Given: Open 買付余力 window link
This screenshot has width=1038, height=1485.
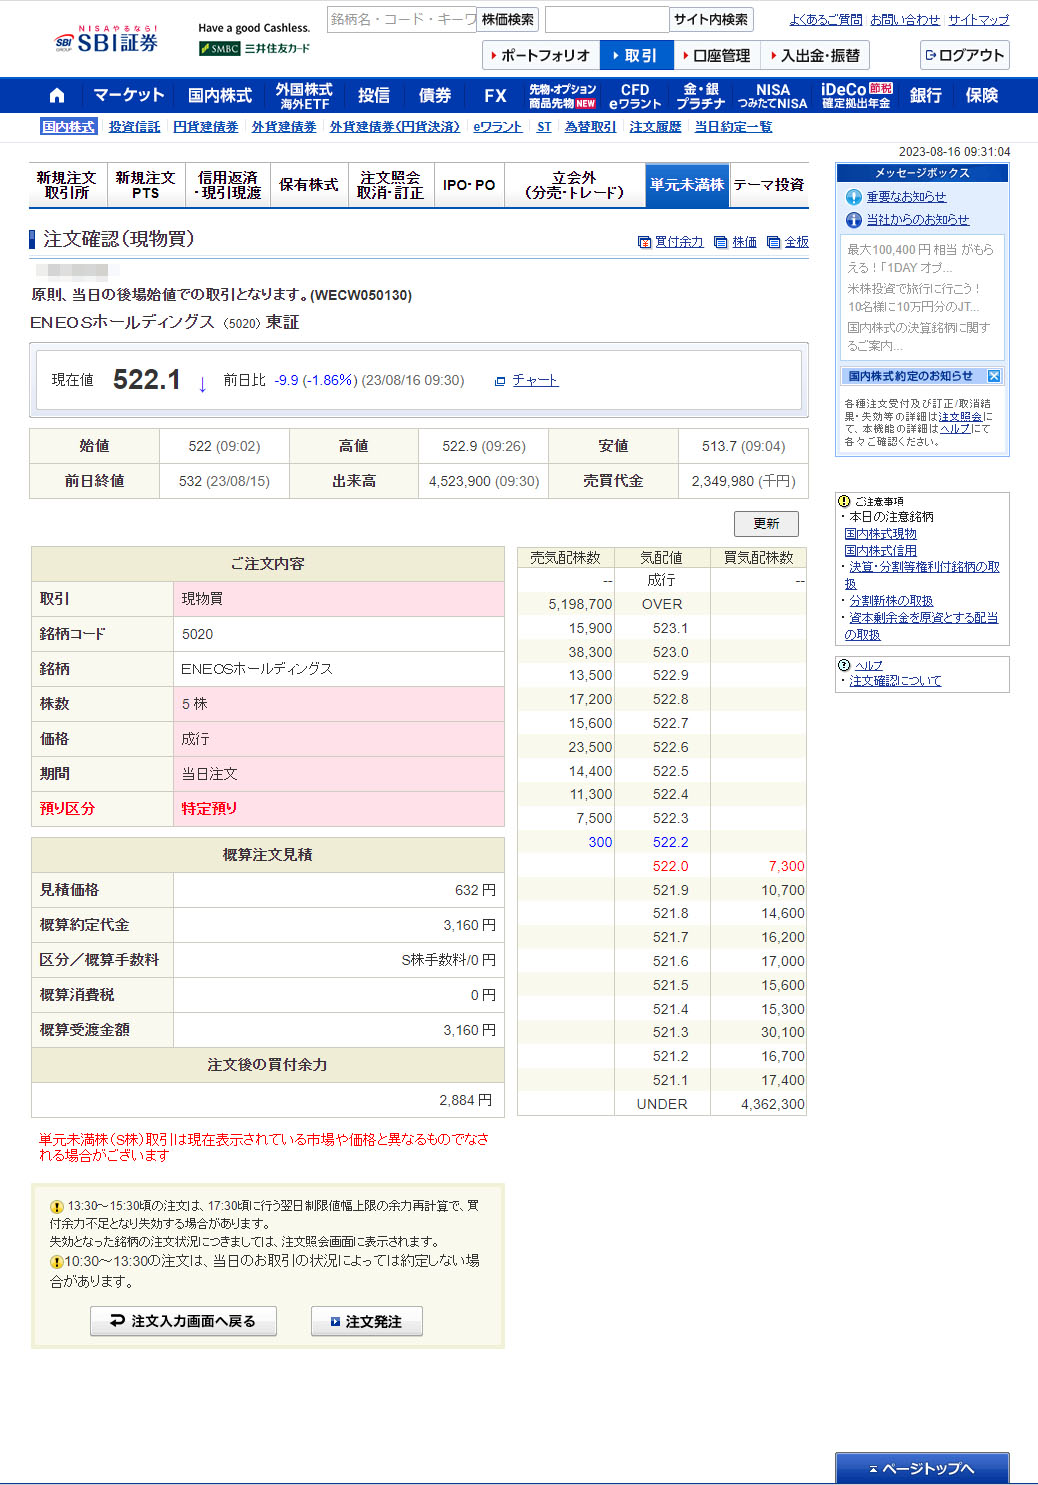Looking at the screenshot, I should pyautogui.click(x=679, y=242).
